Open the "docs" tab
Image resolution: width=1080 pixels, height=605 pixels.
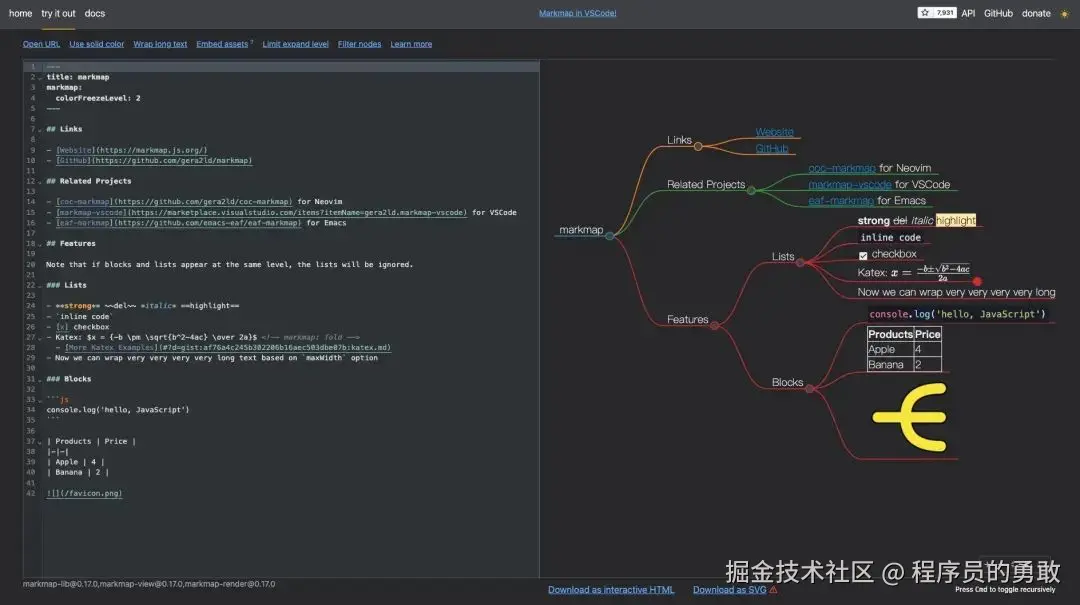click(94, 13)
